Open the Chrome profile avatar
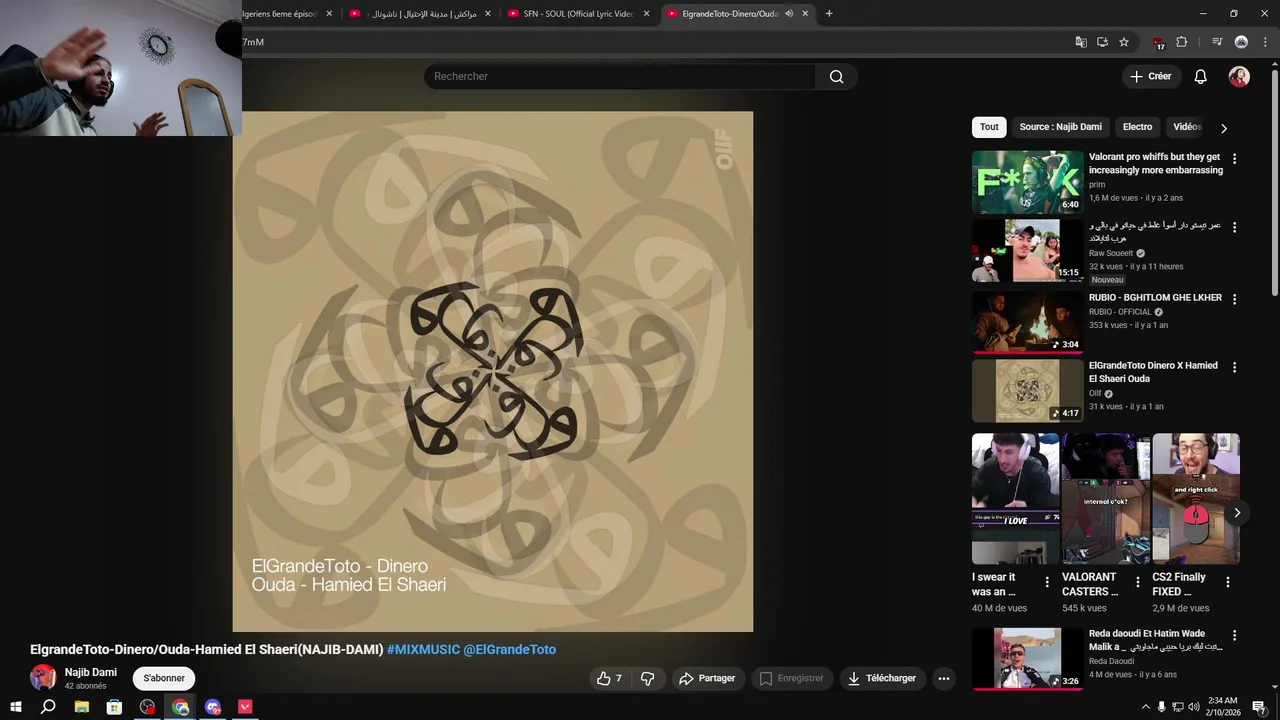The height and width of the screenshot is (720, 1280). click(1241, 42)
